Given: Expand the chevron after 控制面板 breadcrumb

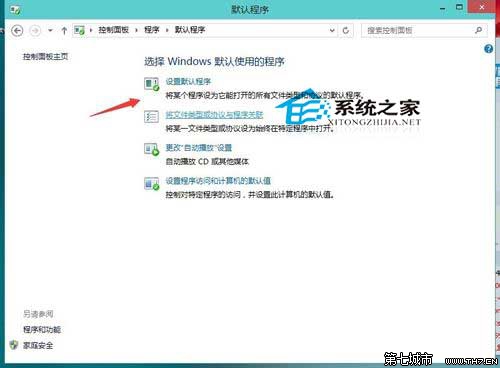Looking at the screenshot, I should coord(136,30).
